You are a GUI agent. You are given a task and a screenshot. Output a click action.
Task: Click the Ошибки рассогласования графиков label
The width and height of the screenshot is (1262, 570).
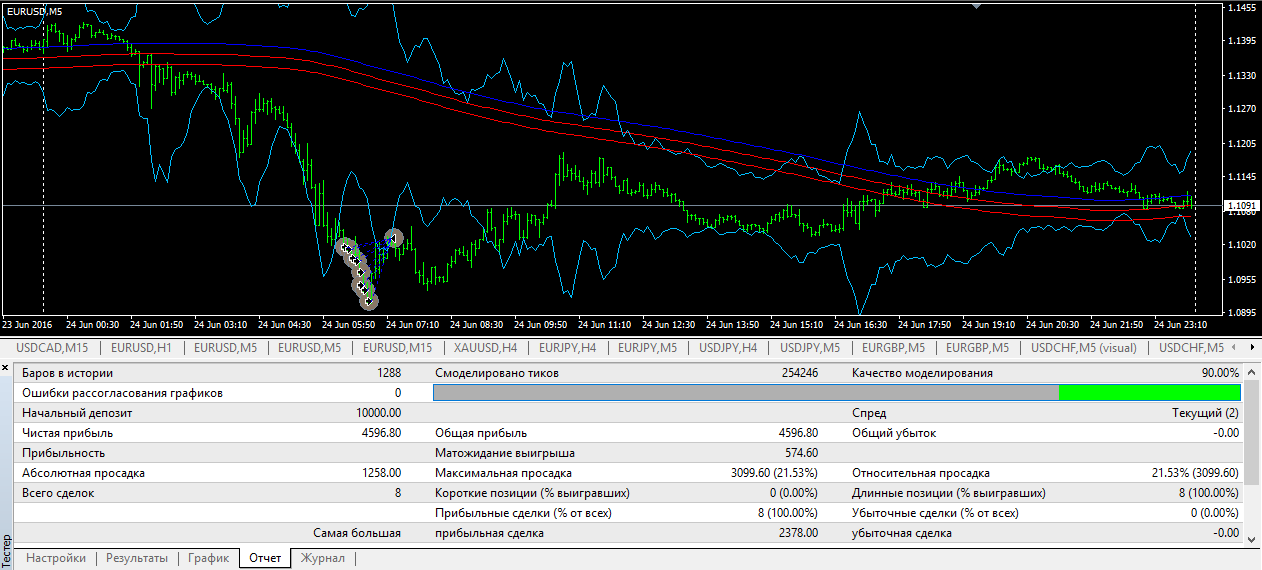121,393
